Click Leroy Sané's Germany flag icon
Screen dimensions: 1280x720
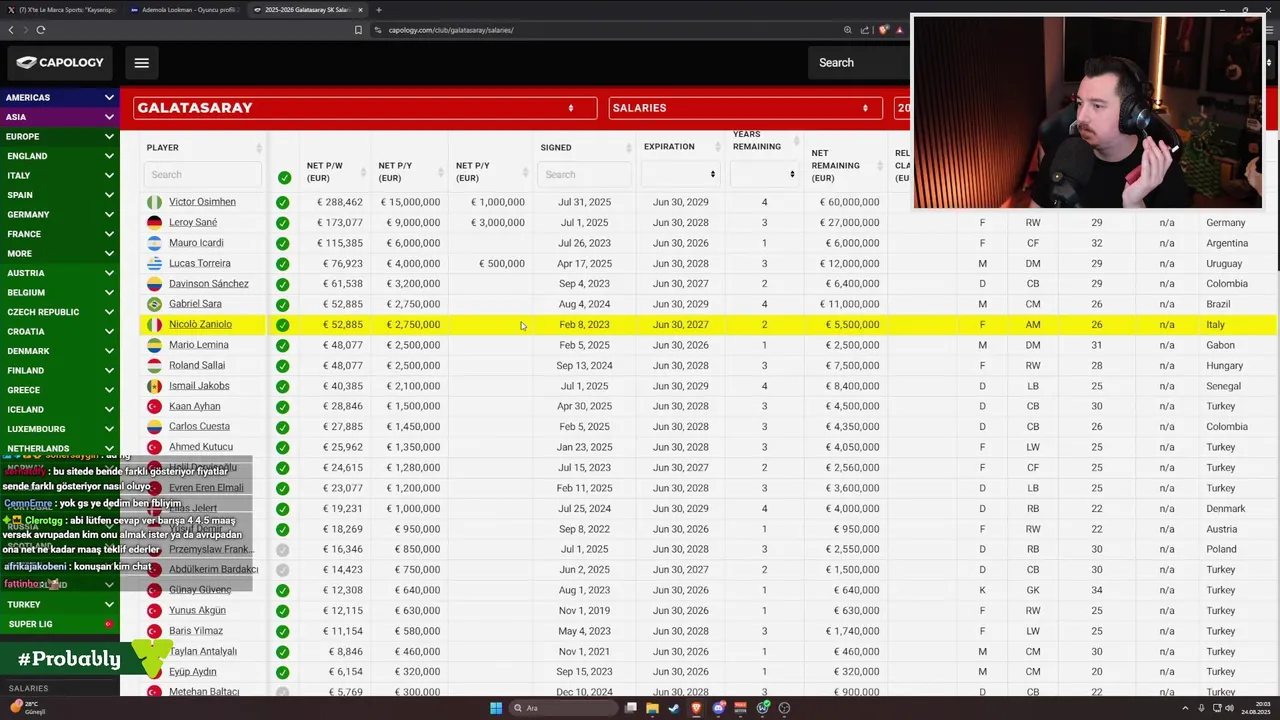pos(154,222)
